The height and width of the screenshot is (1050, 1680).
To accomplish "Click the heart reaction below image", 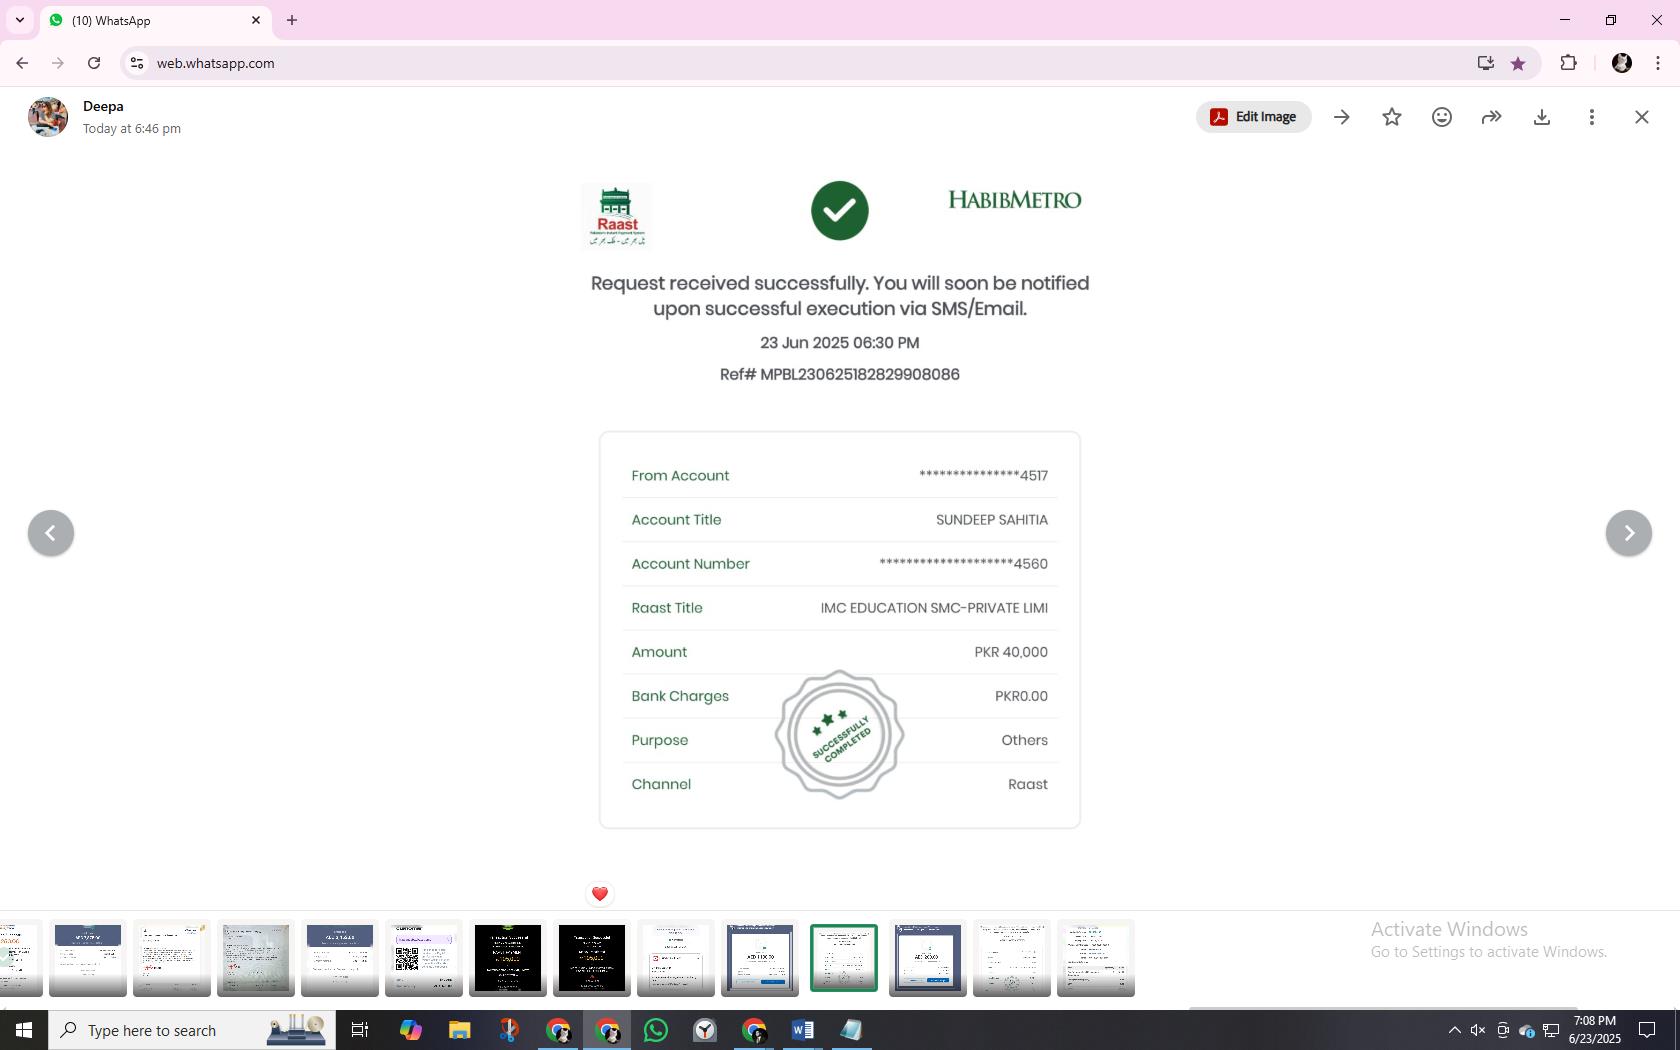I will point(600,894).
